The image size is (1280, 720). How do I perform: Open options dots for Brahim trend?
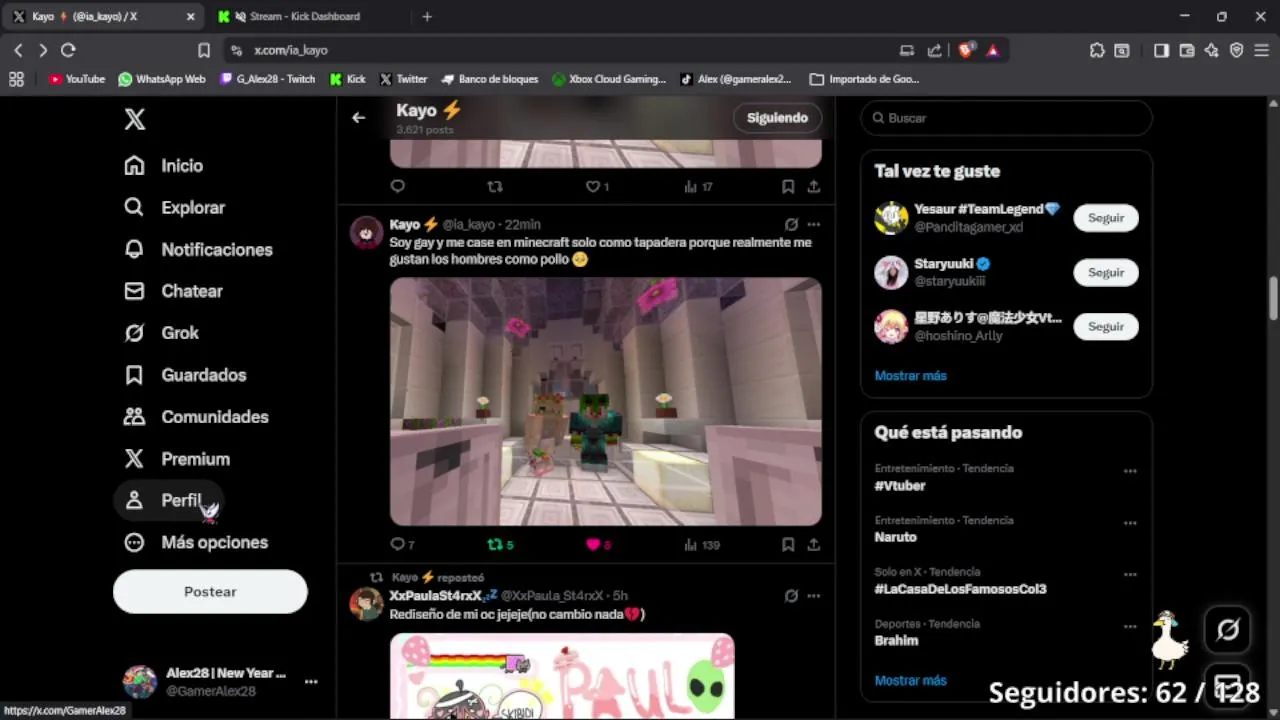(x=1130, y=626)
